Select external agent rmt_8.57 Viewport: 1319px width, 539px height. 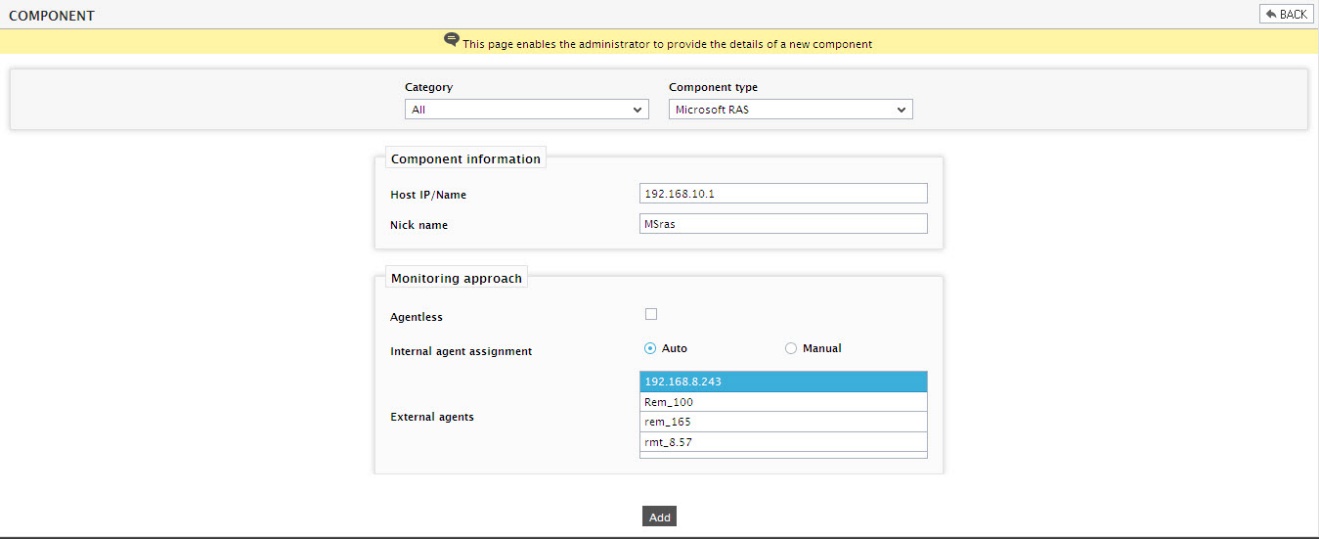(x=783, y=441)
